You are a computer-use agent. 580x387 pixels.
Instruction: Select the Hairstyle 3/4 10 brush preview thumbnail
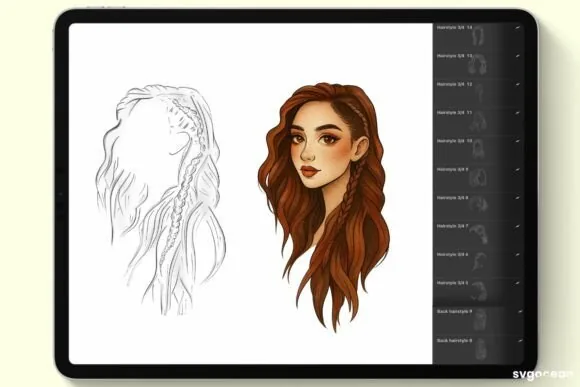[478, 149]
